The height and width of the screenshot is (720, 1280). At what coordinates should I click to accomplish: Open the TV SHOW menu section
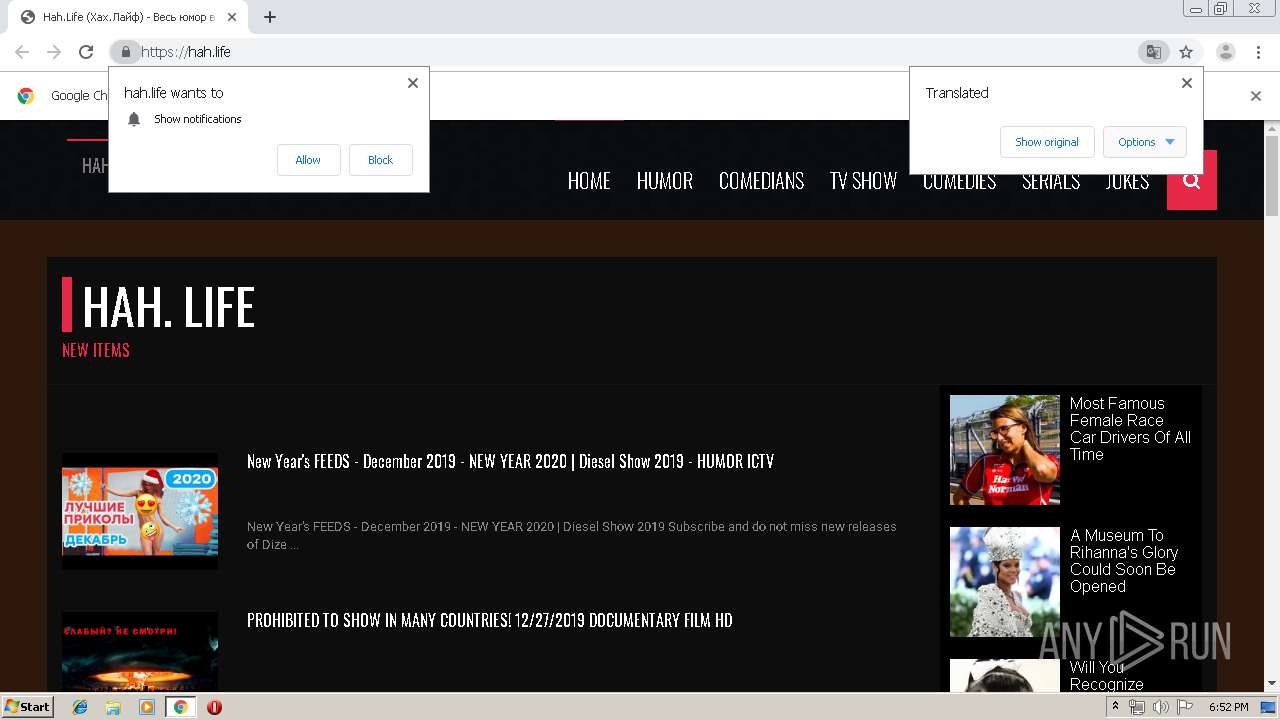pyautogui.click(x=863, y=181)
